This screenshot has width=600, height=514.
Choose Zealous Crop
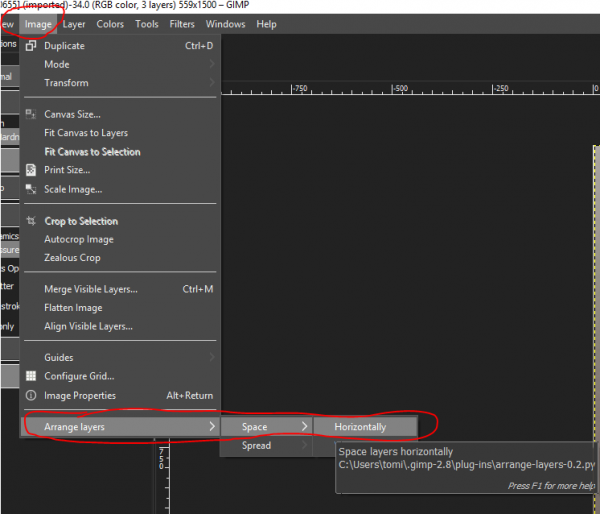(x=120, y=258)
